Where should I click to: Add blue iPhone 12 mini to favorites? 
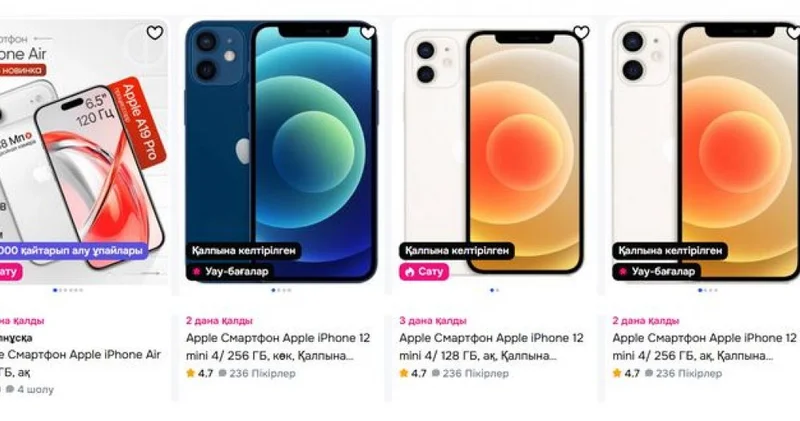click(x=368, y=33)
